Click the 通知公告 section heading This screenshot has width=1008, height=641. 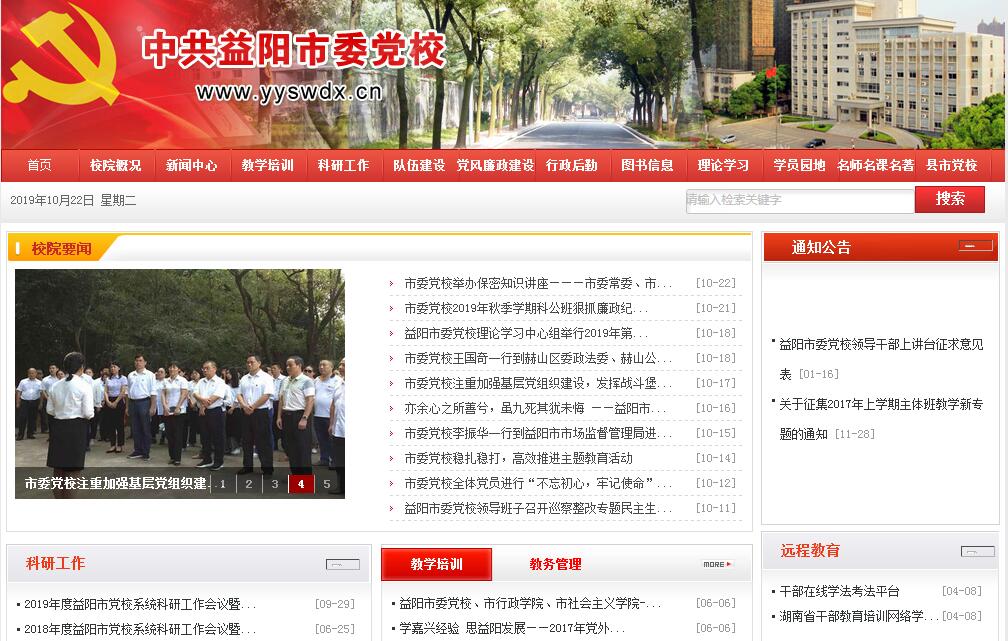[x=821, y=247]
